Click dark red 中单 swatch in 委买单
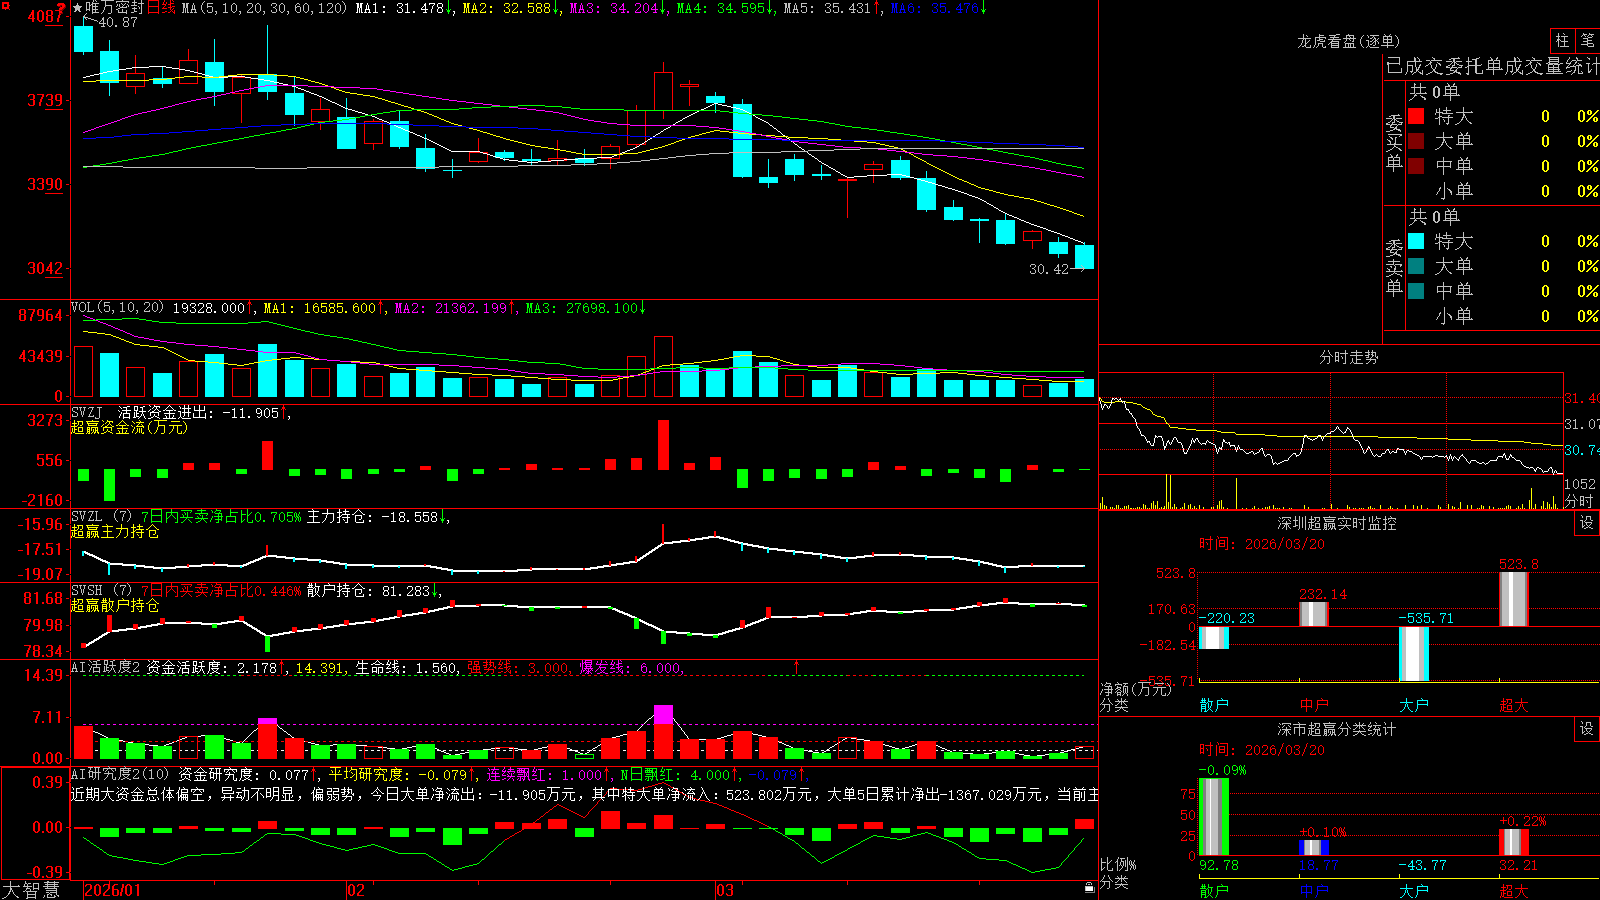This screenshot has height=900, width=1600. point(1416,166)
